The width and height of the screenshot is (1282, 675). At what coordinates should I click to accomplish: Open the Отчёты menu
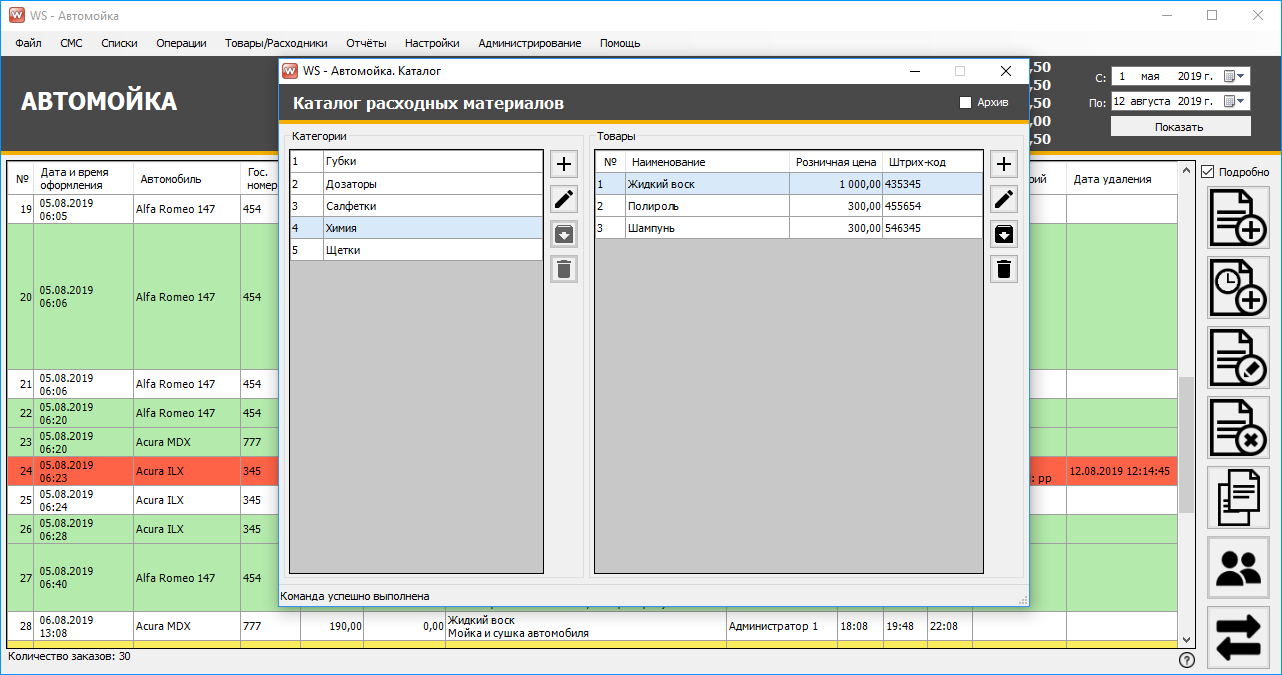click(366, 43)
